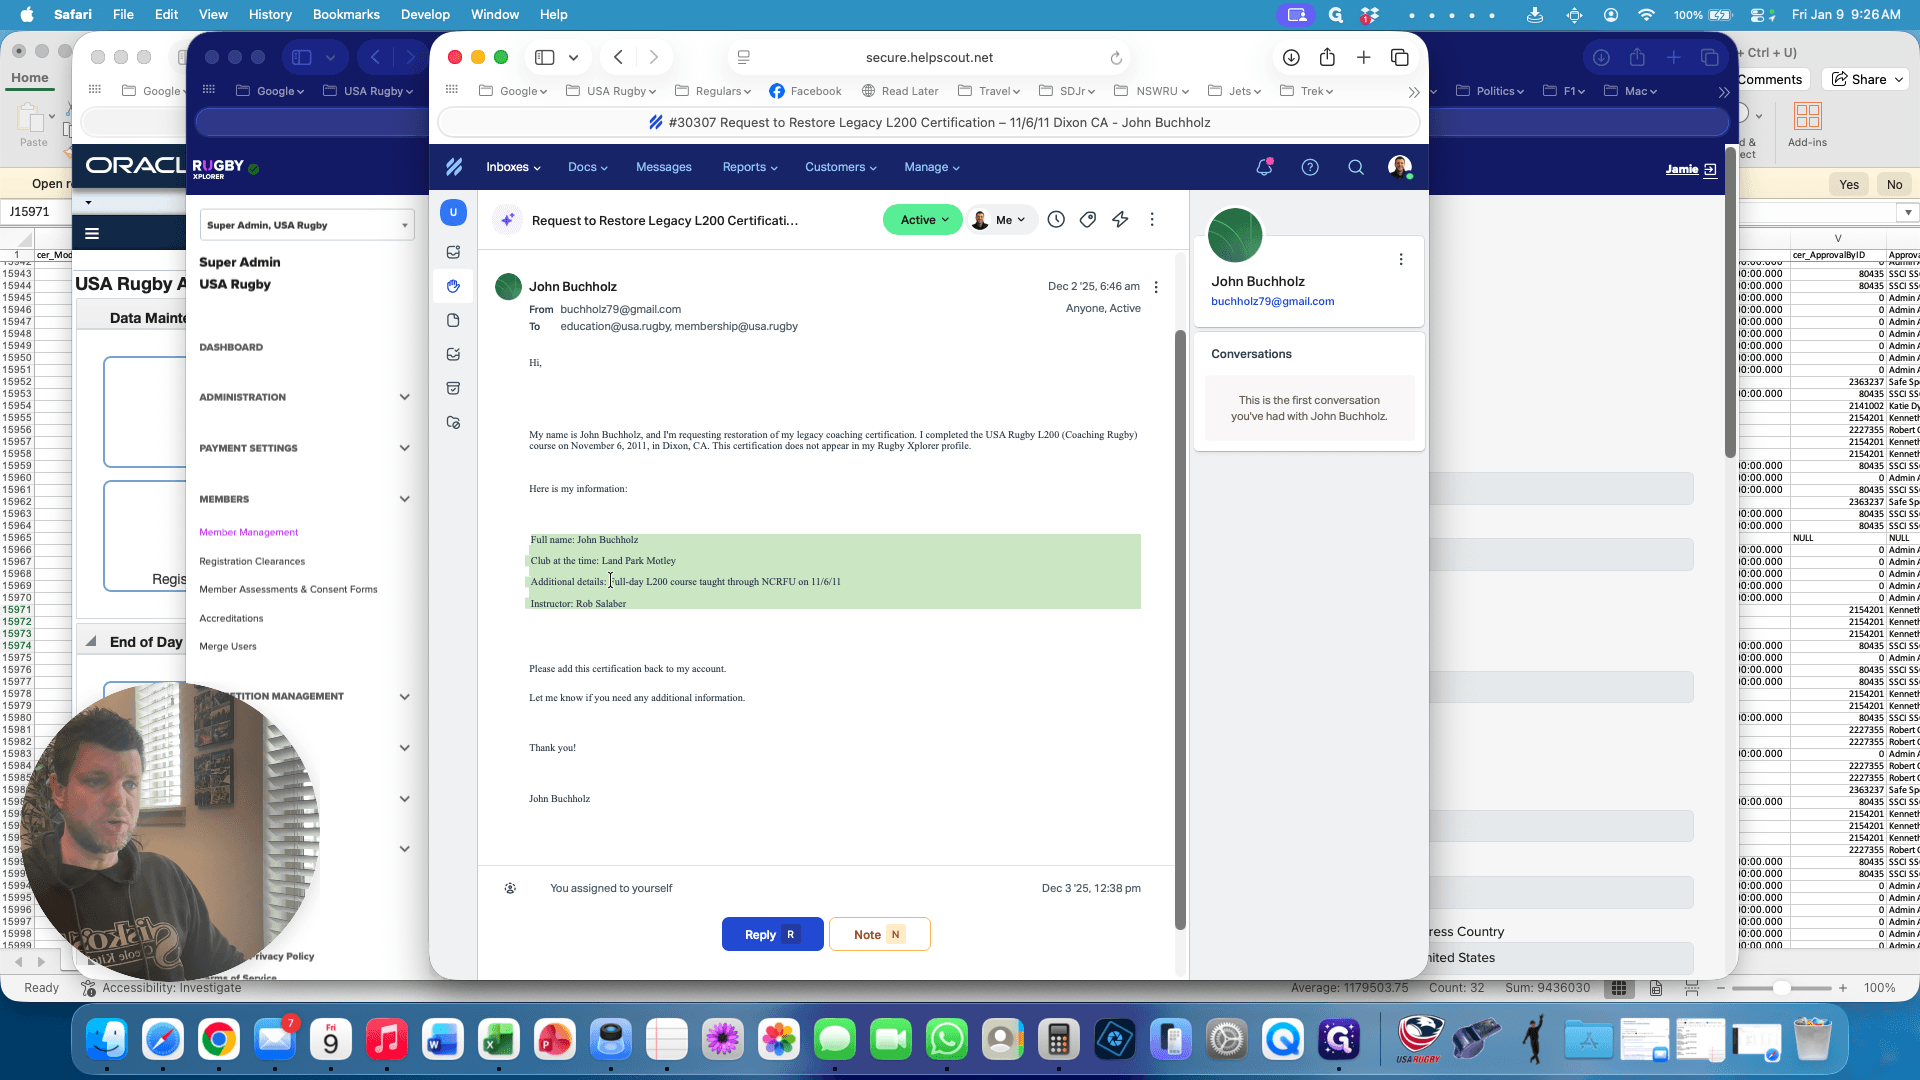Screen dimensions: 1920x1080
Task: Click the Excel zoom slider handle
Action: pos(1781,988)
